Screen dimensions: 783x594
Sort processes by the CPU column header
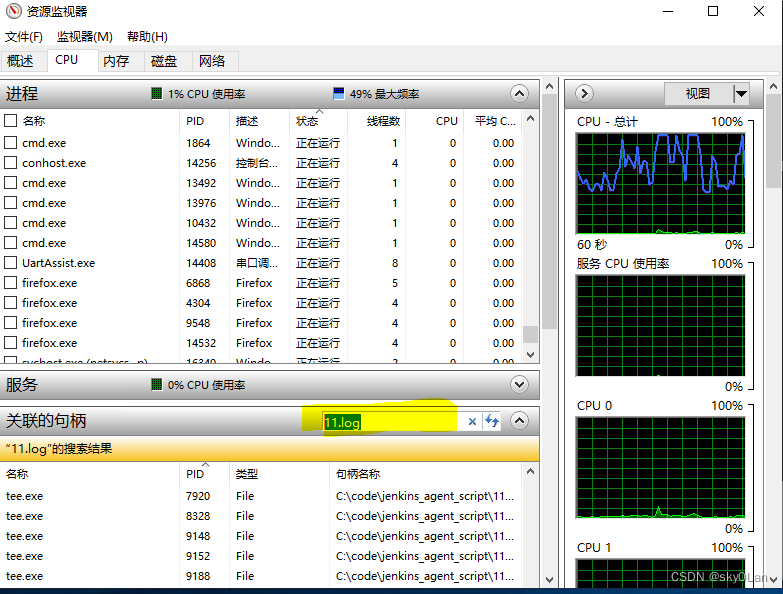click(x=434, y=121)
